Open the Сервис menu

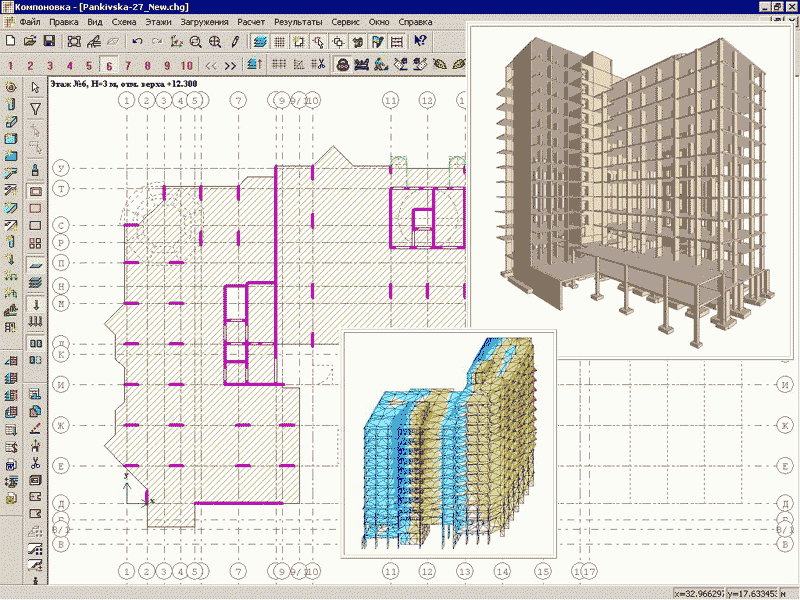point(345,22)
